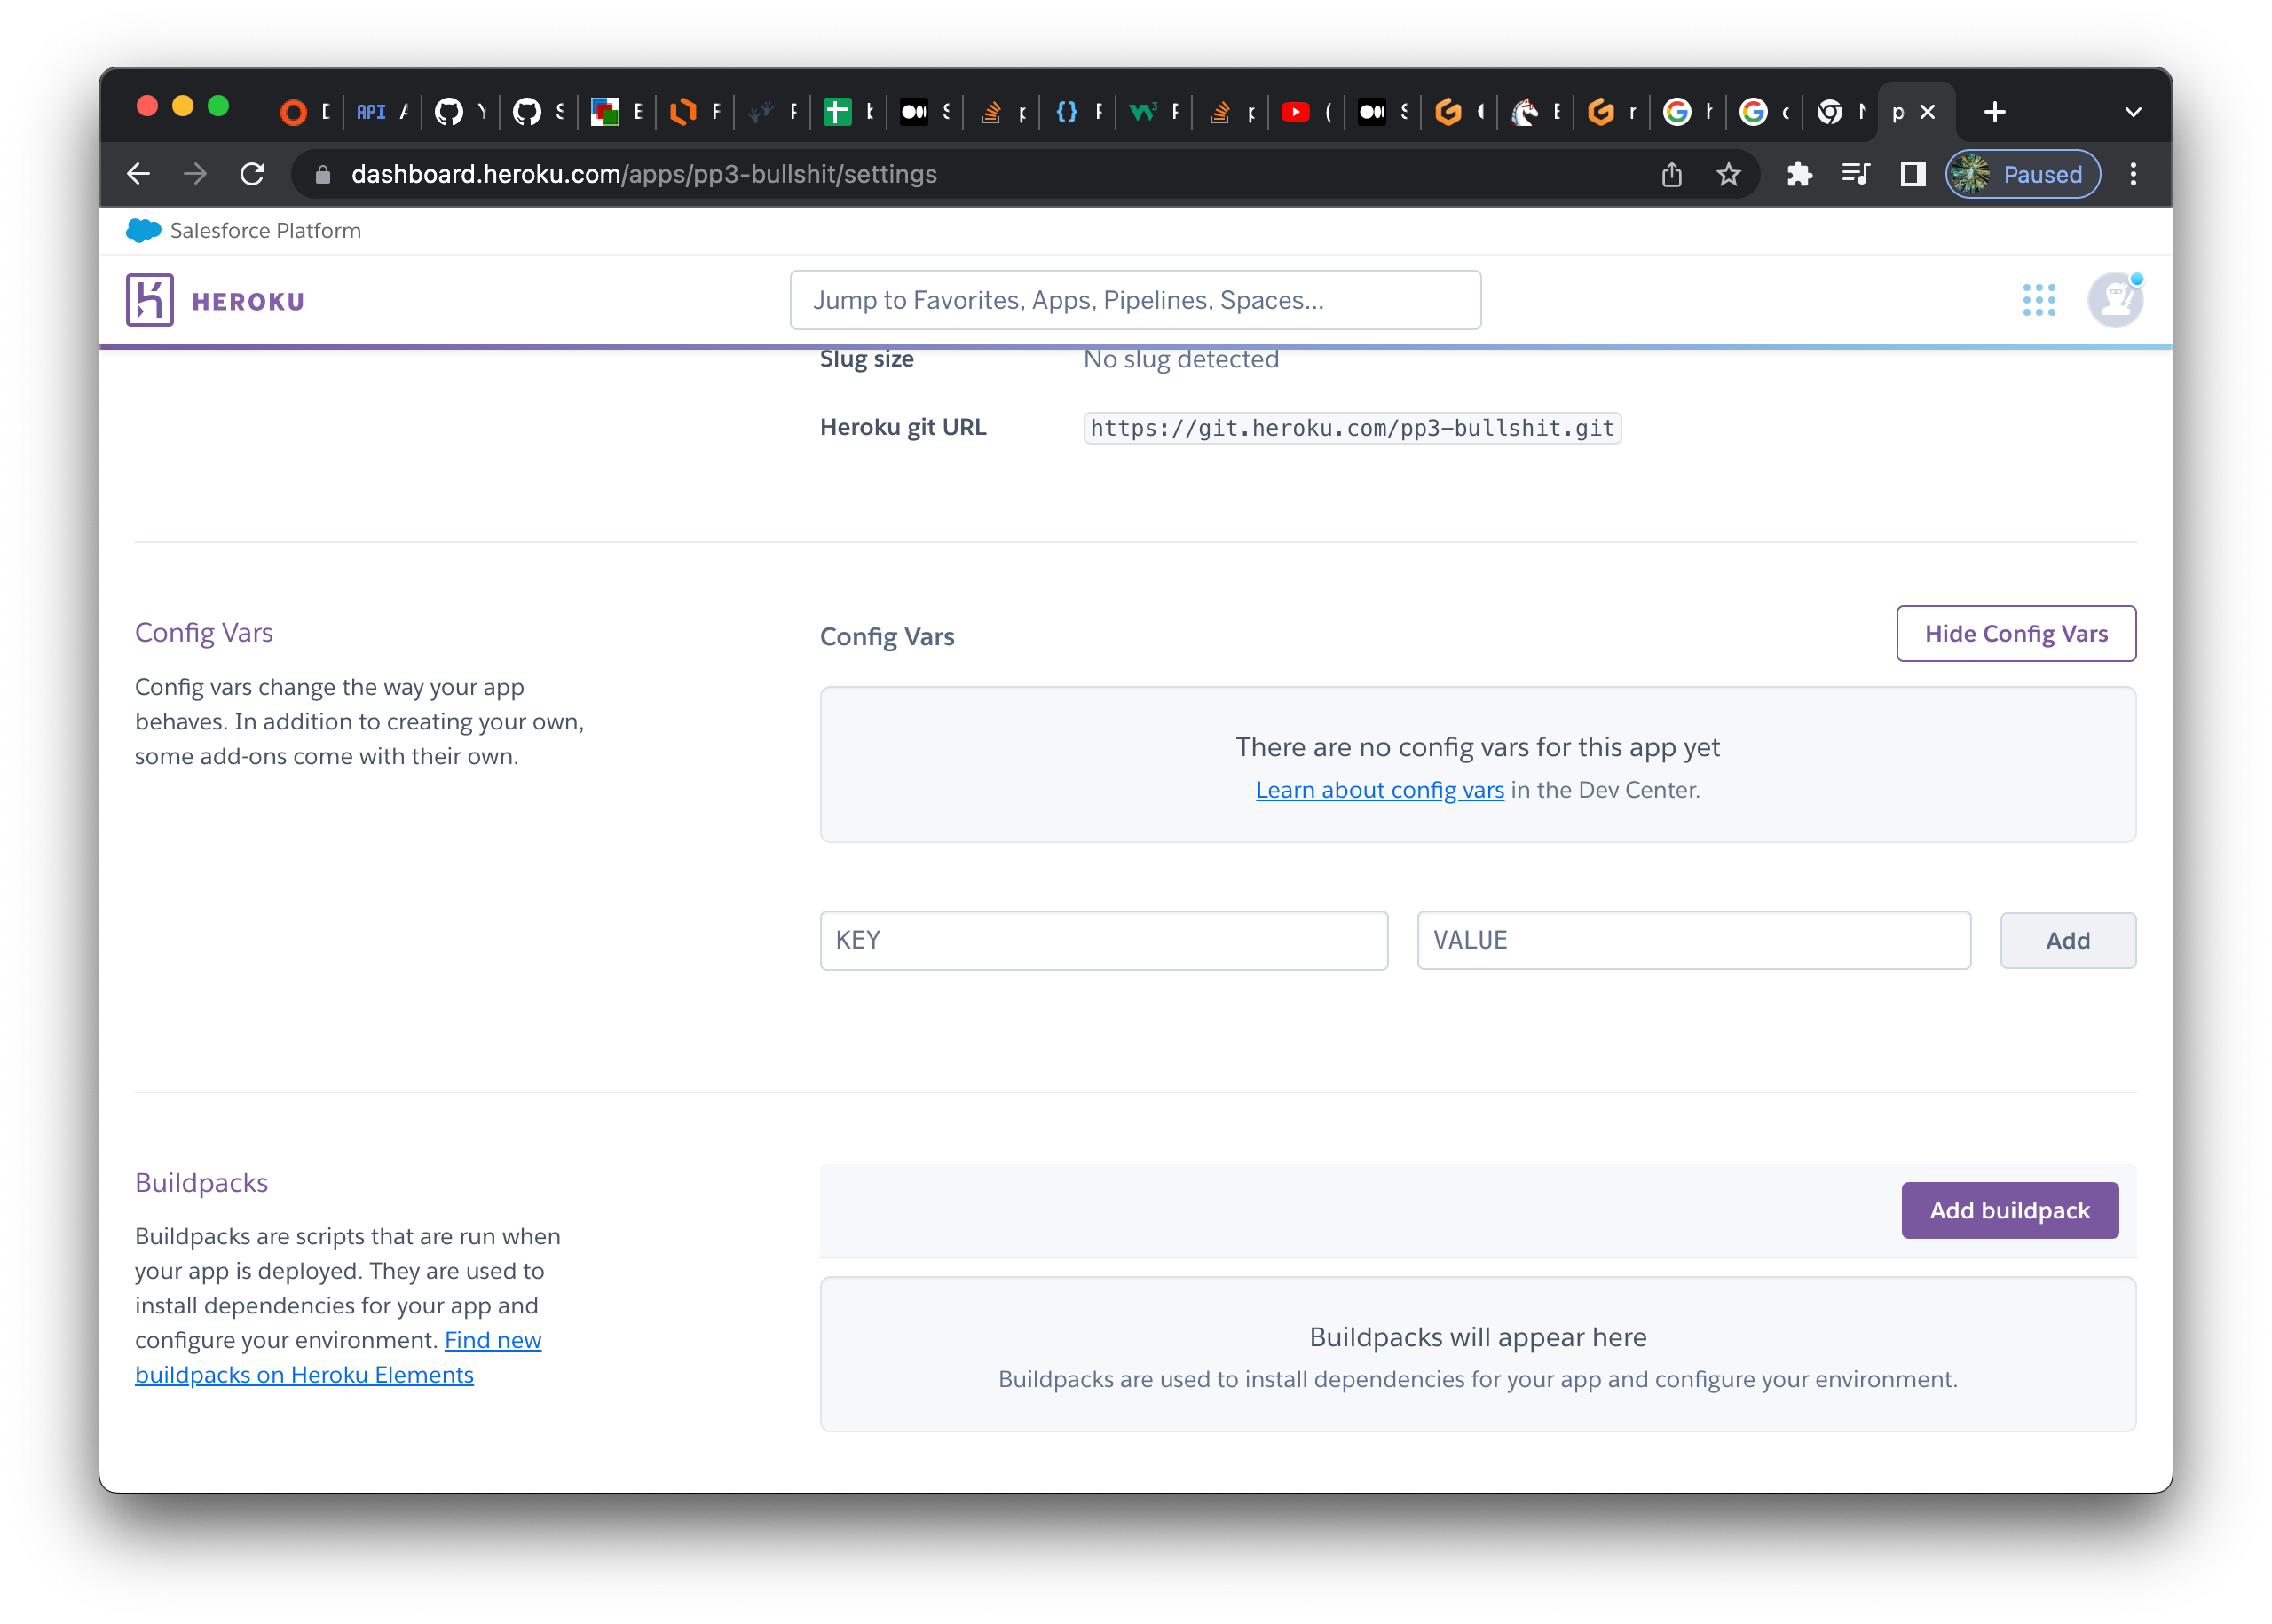
Task: Toggle the browser side panel icon
Action: tap(1912, 174)
